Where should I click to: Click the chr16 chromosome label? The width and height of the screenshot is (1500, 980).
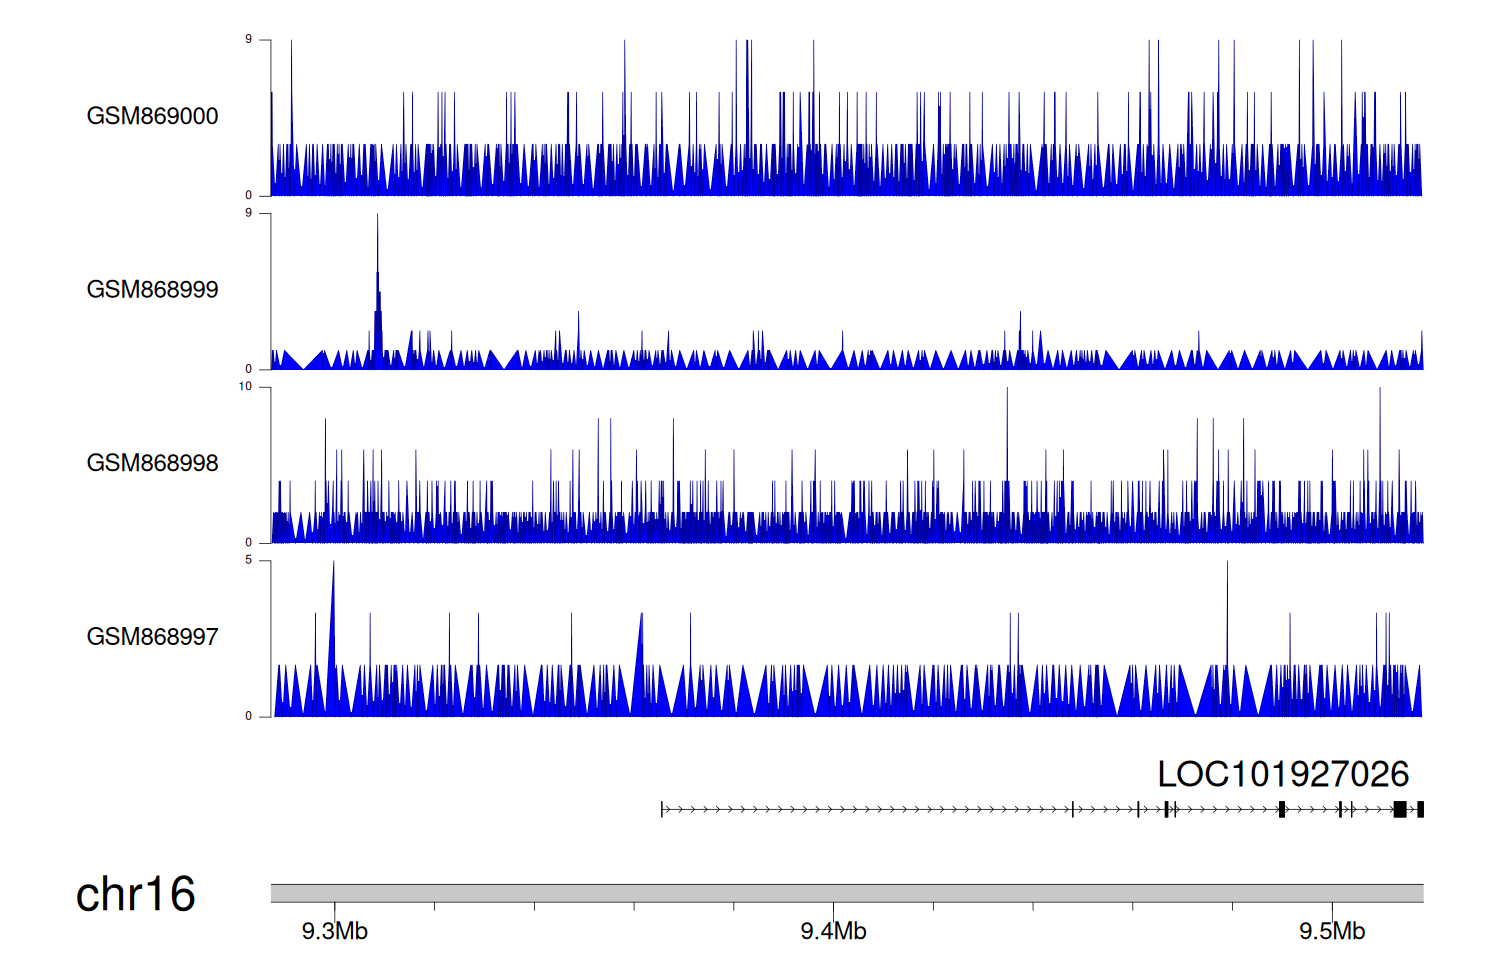[135, 894]
